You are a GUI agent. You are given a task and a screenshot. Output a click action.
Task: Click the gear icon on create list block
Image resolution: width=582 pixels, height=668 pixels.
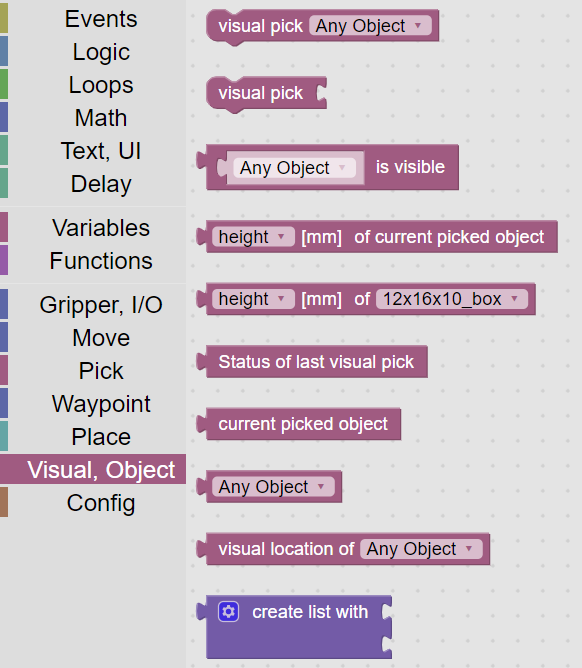coord(228,612)
